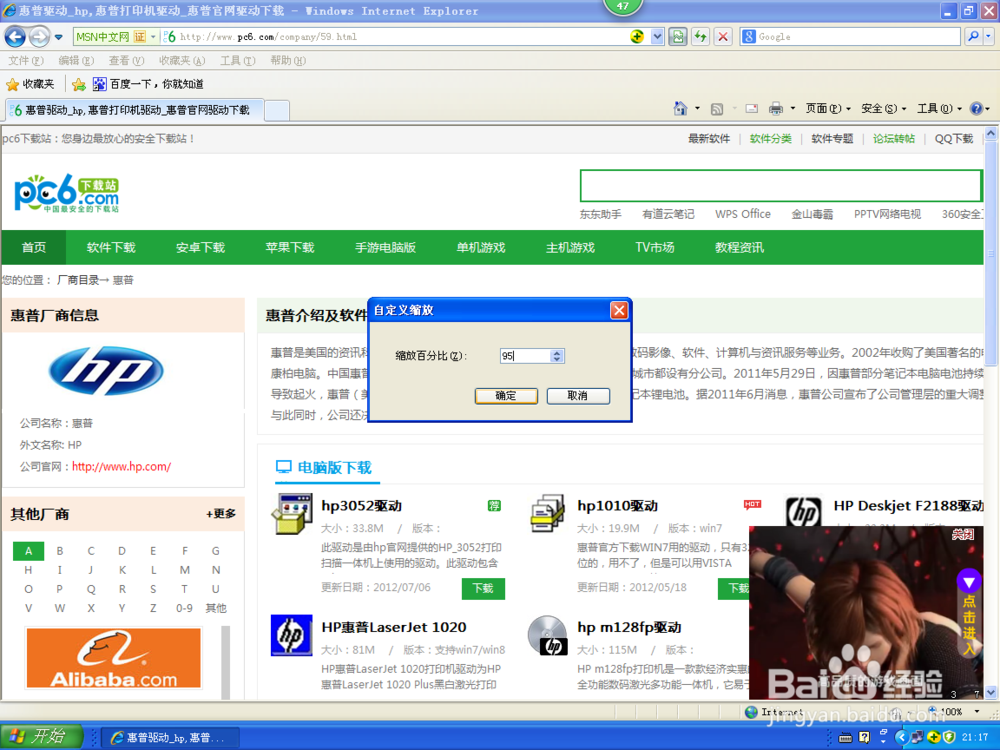
Task: Open a new blank tab
Action: pyautogui.click(x=277, y=110)
